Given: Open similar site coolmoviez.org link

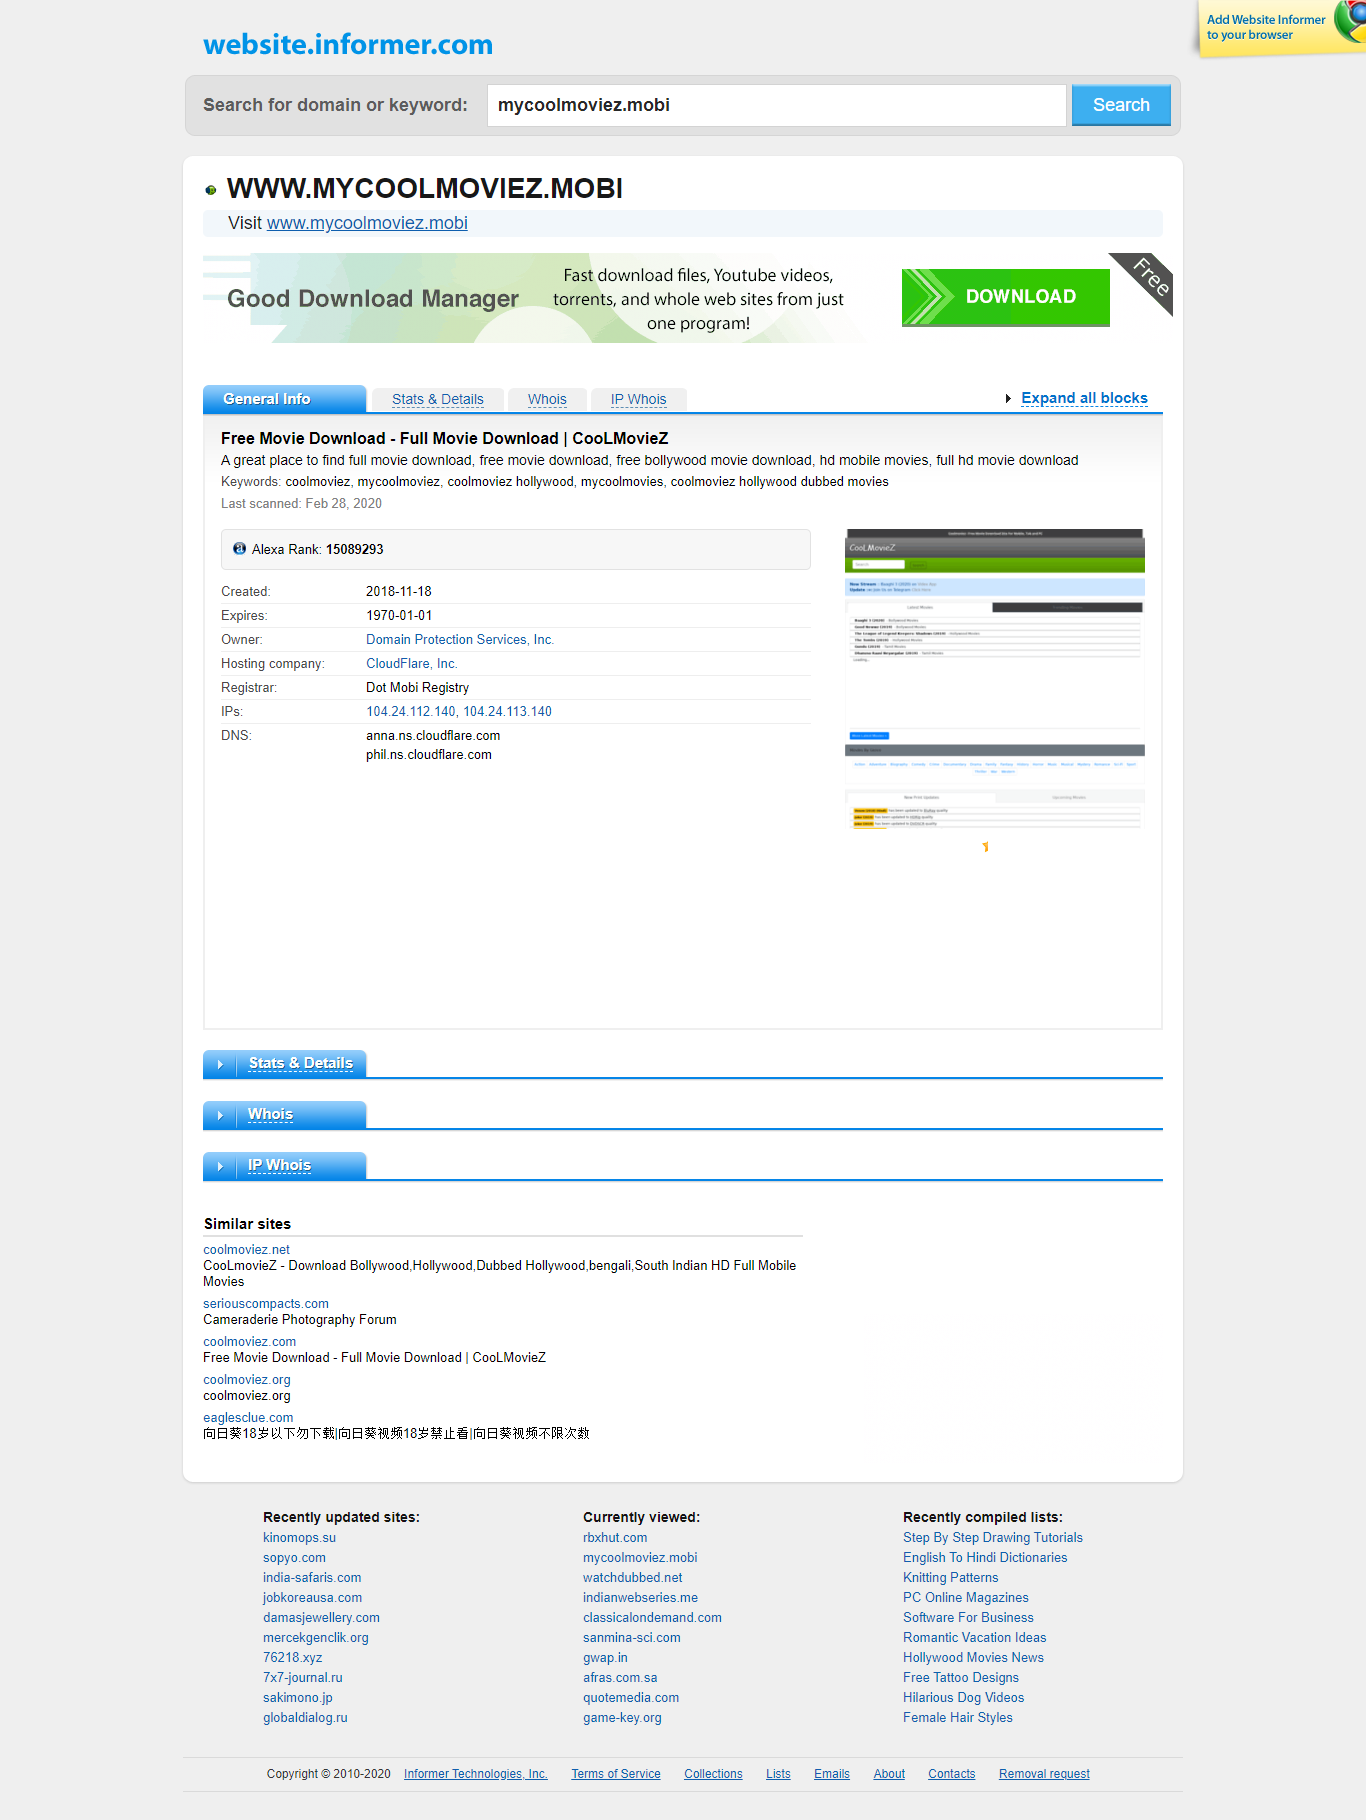Looking at the screenshot, I should tap(247, 1380).
